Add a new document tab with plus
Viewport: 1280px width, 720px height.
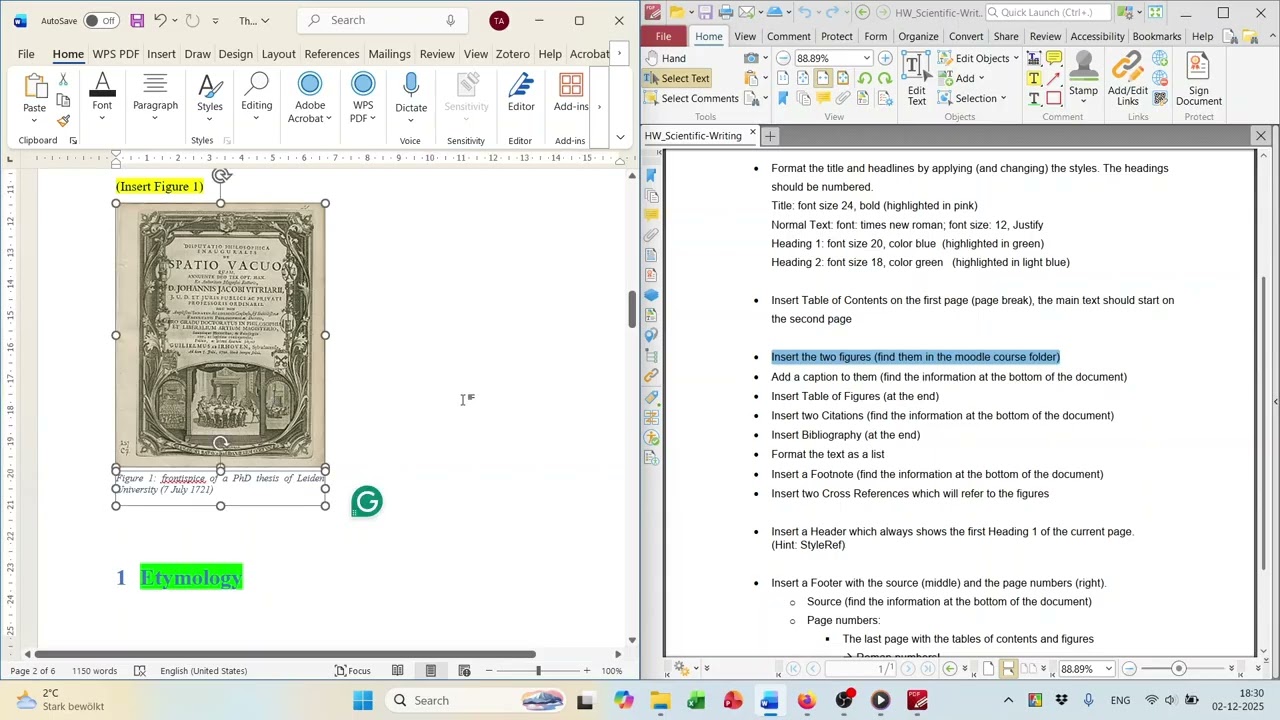tap(770, 135)
